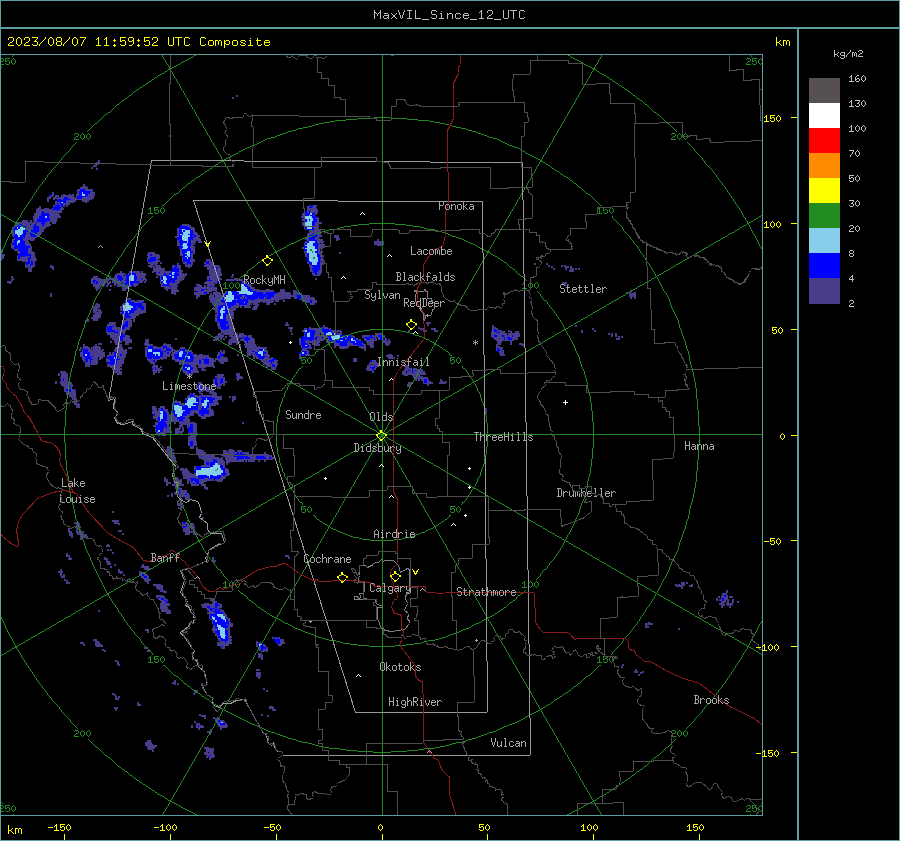Click the ThreeHills town label

(503, 437)
